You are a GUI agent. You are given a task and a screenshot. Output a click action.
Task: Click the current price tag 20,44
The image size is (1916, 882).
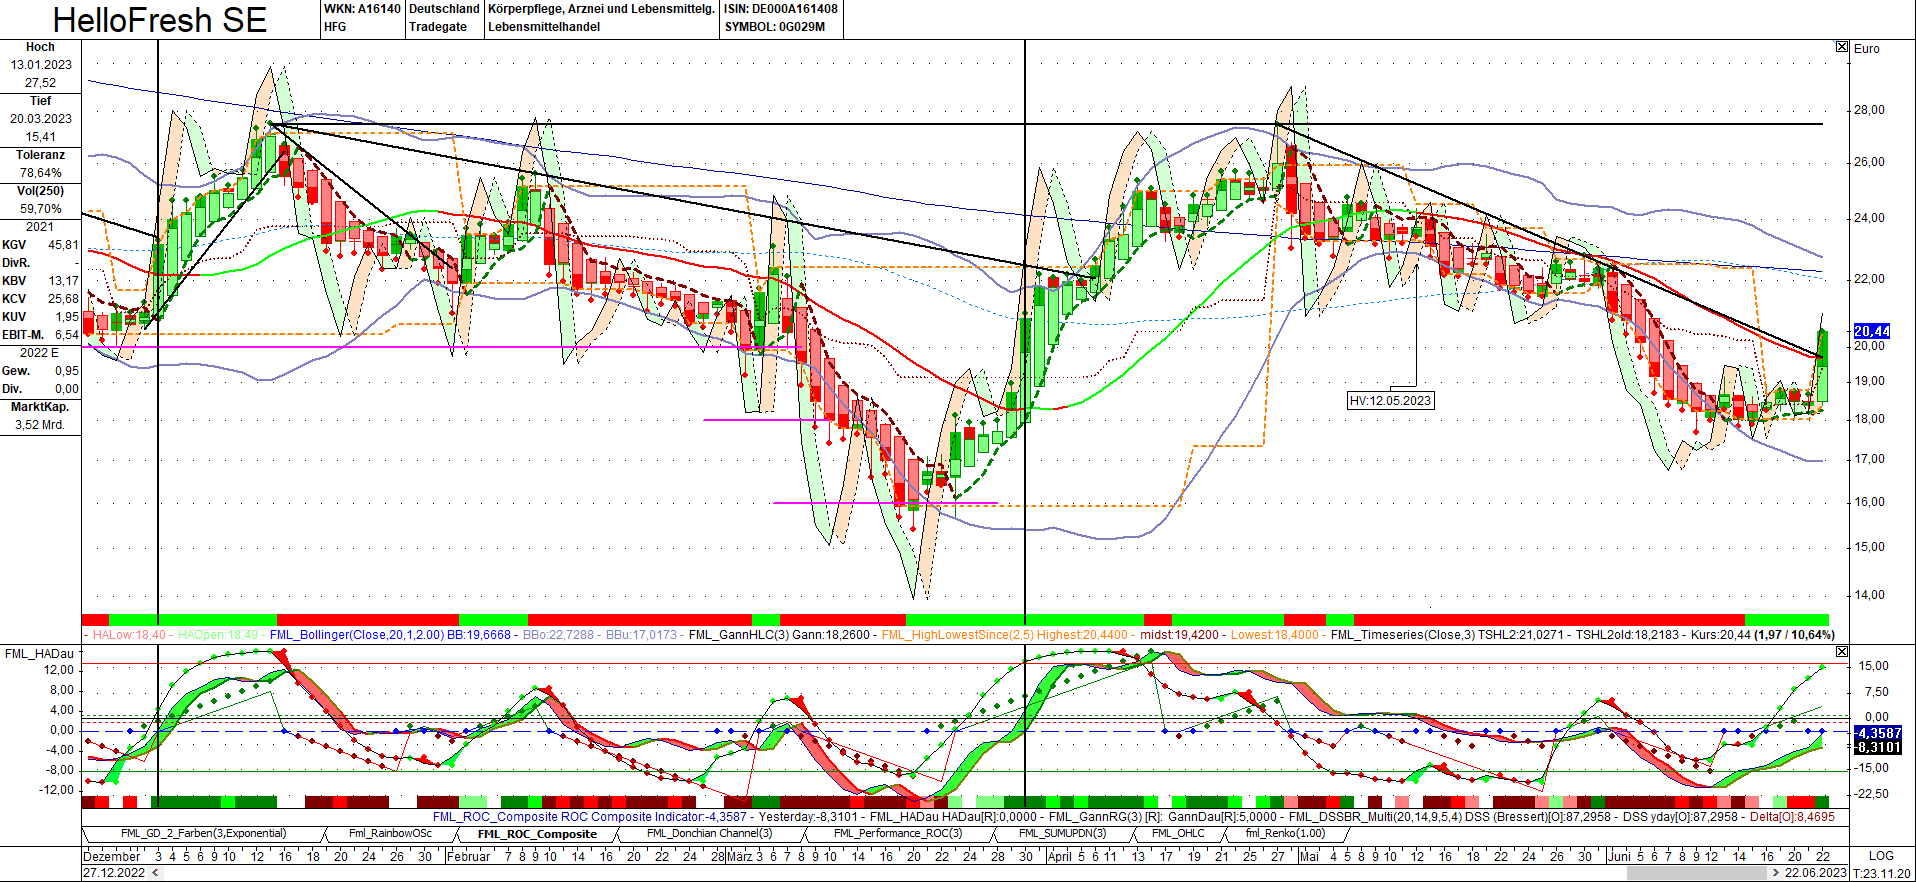(x=1872, y=331)
